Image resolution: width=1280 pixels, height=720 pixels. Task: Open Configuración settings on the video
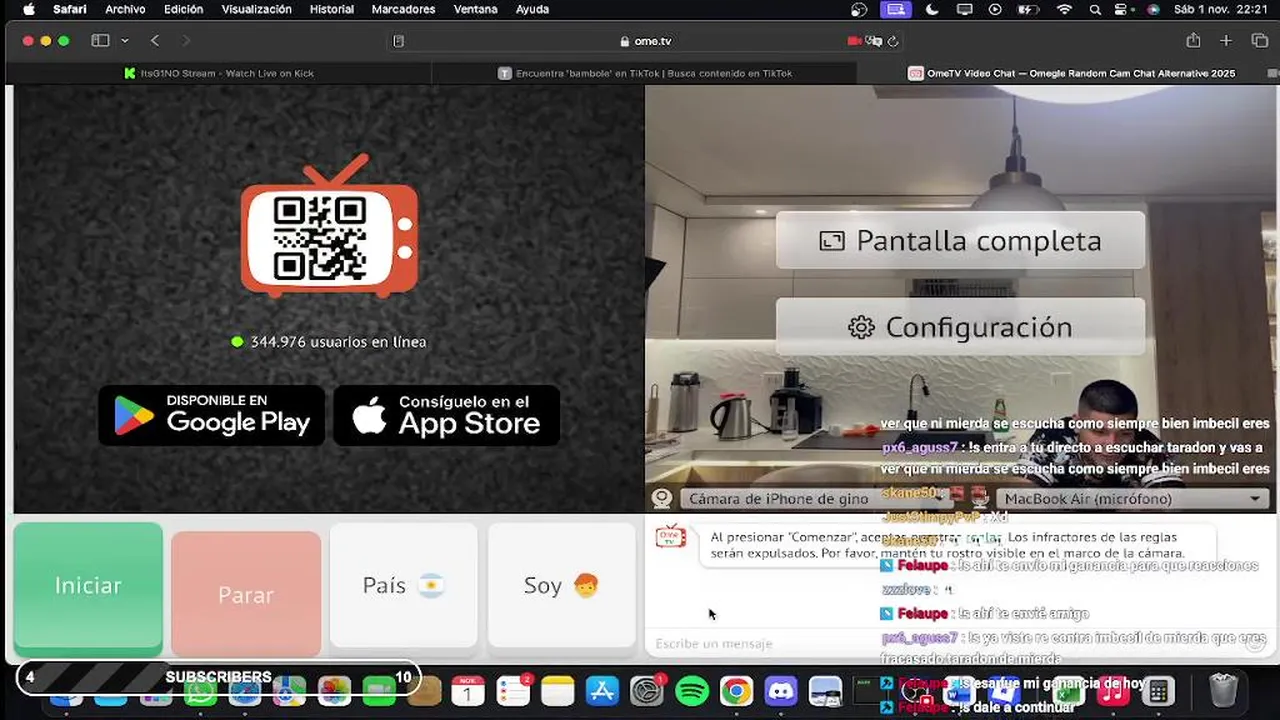pos(960,327)
